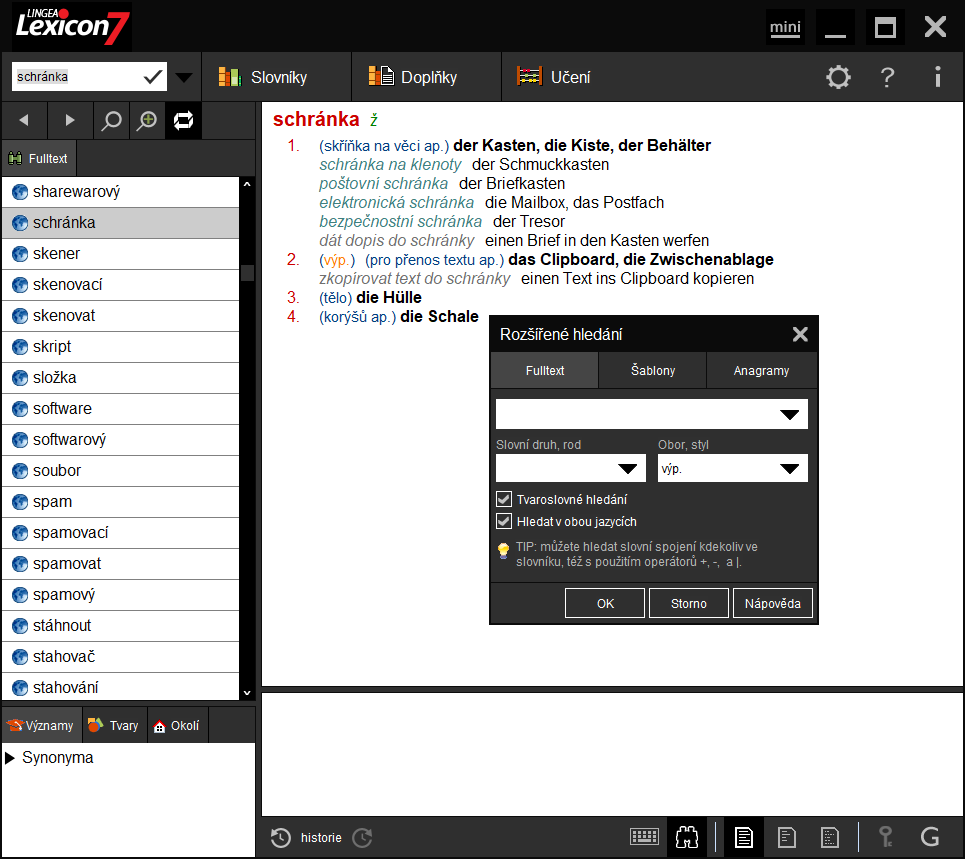This screenshot has height=859, width=965.
Task: Open help via the question mark icon
Action: click(887, 77)
